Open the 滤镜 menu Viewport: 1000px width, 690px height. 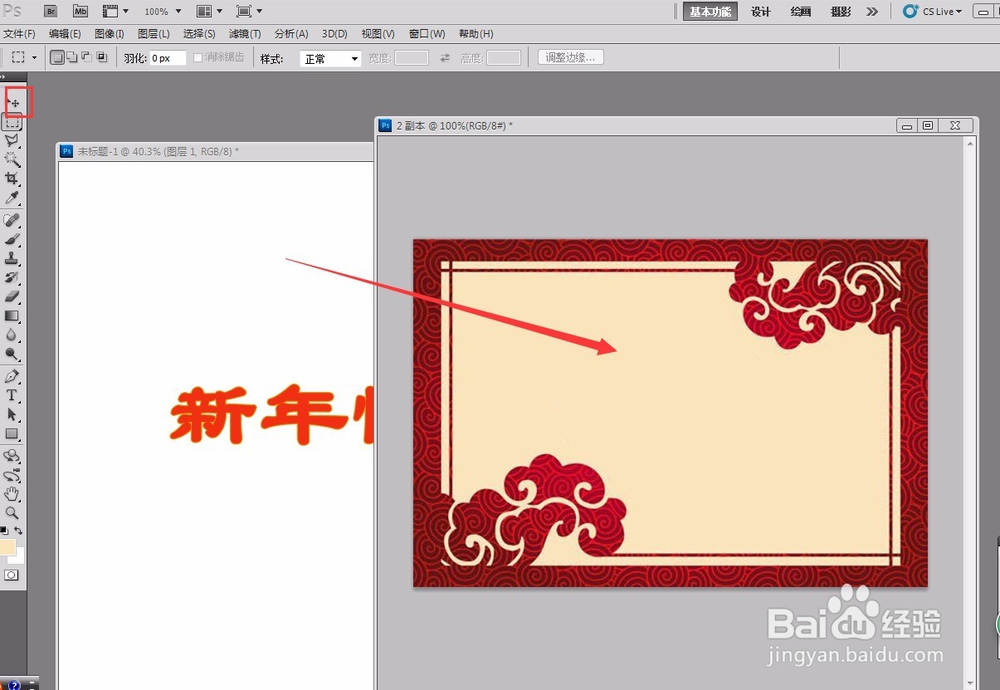(x=244, y=33)
